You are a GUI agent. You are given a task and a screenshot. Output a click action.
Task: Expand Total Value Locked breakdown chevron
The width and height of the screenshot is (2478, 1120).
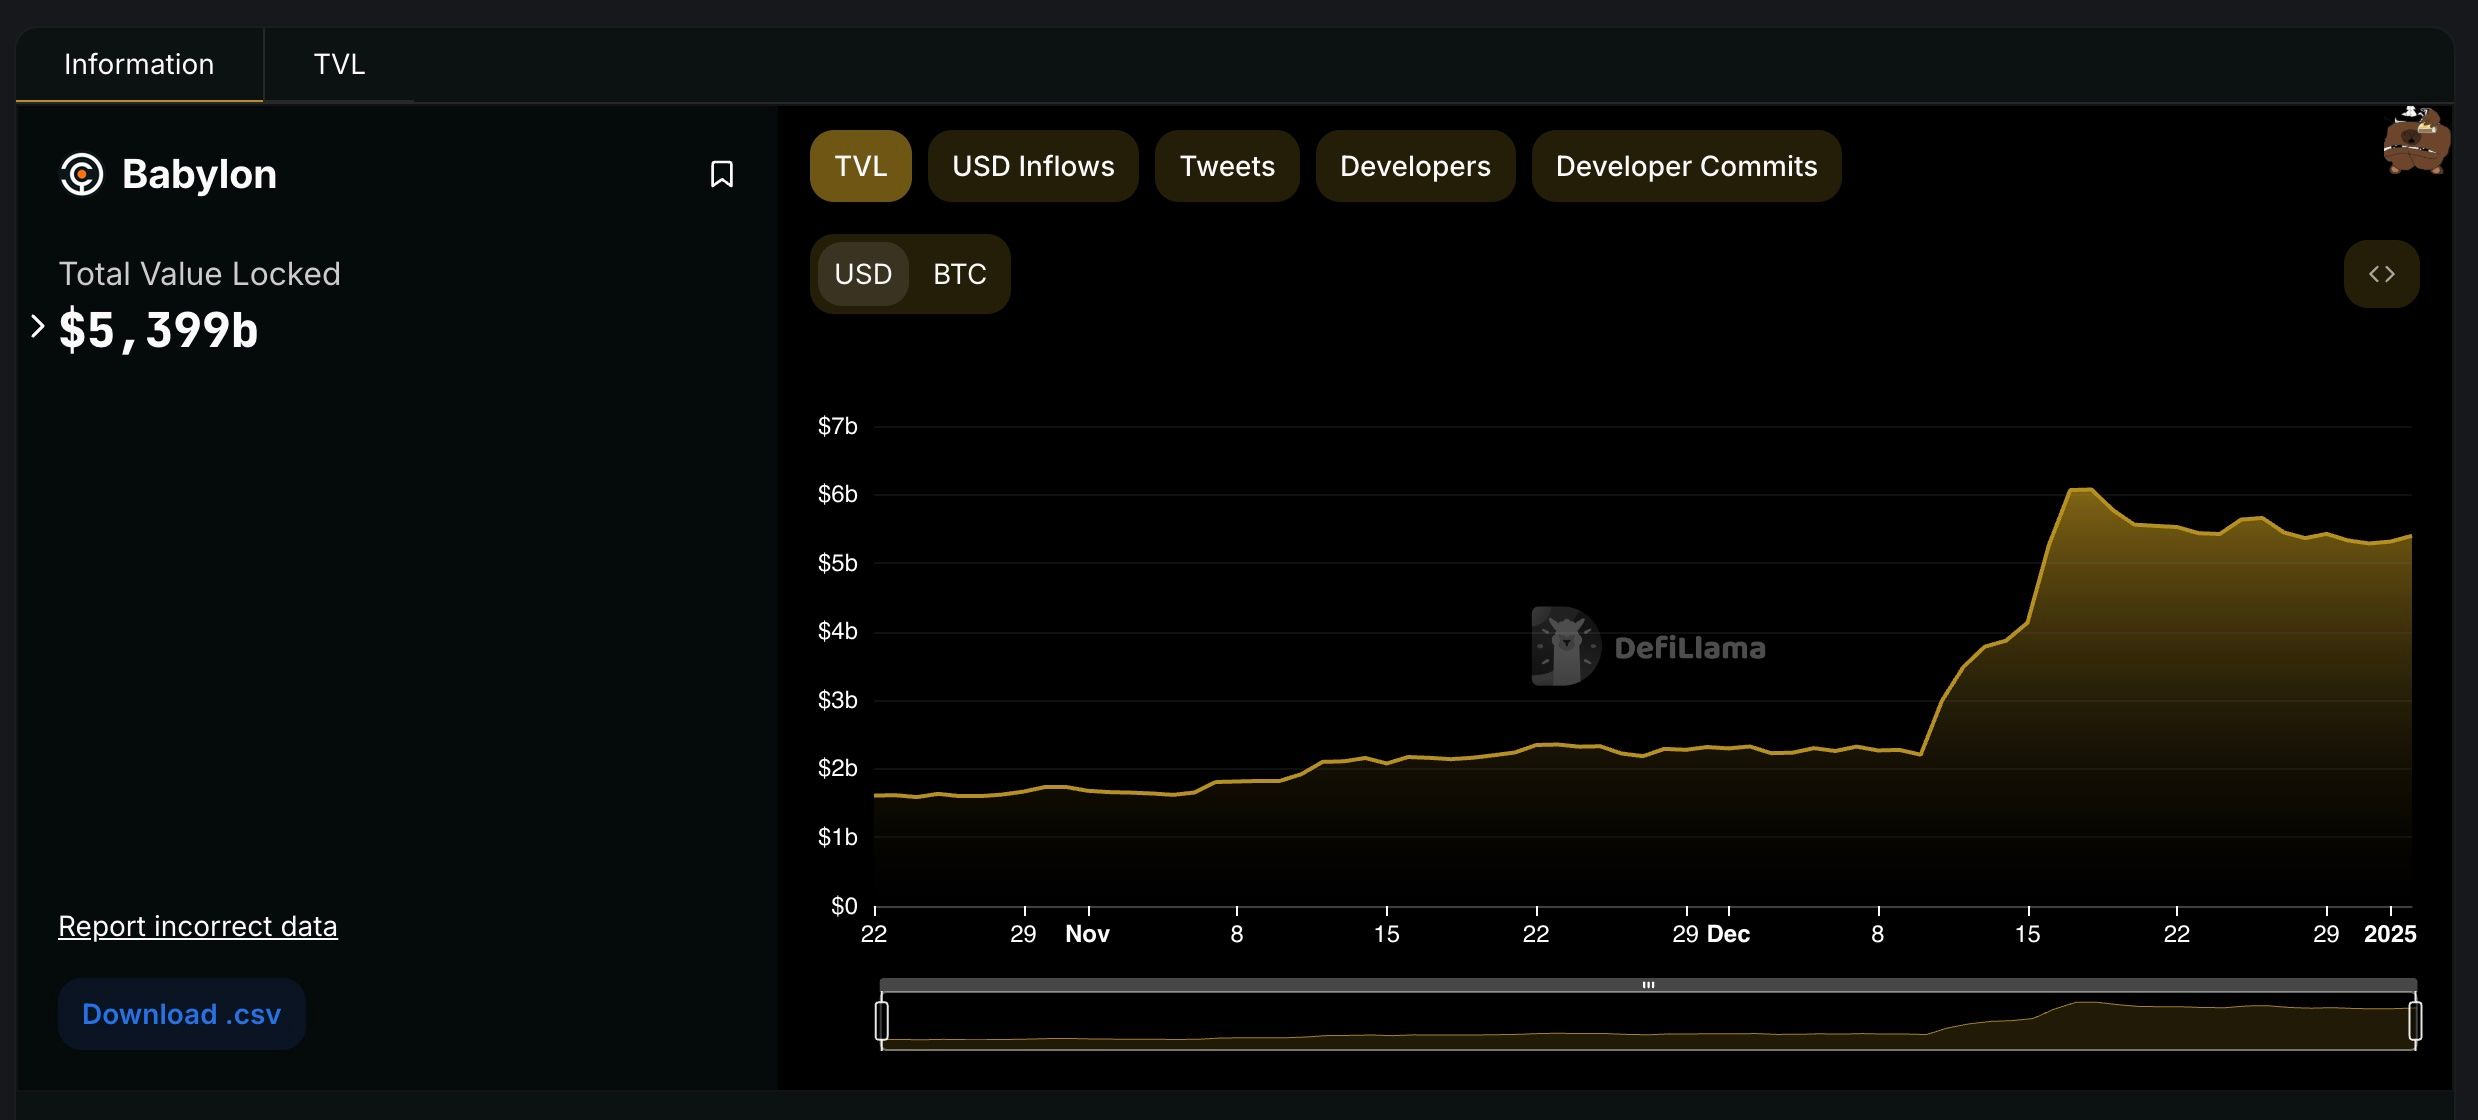pyautogui.click(x=37, y=326)
